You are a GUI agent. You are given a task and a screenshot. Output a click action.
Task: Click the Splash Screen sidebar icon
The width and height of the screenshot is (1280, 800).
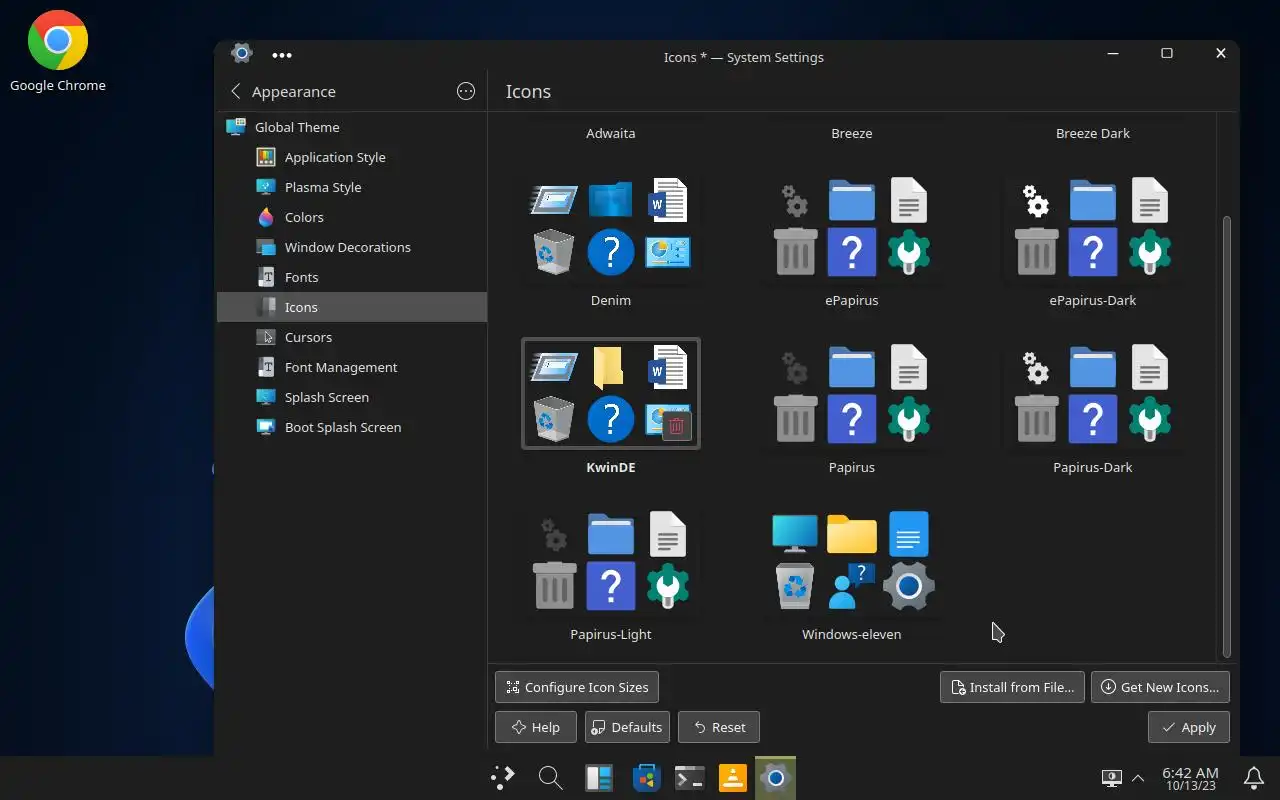pos(265,397)
